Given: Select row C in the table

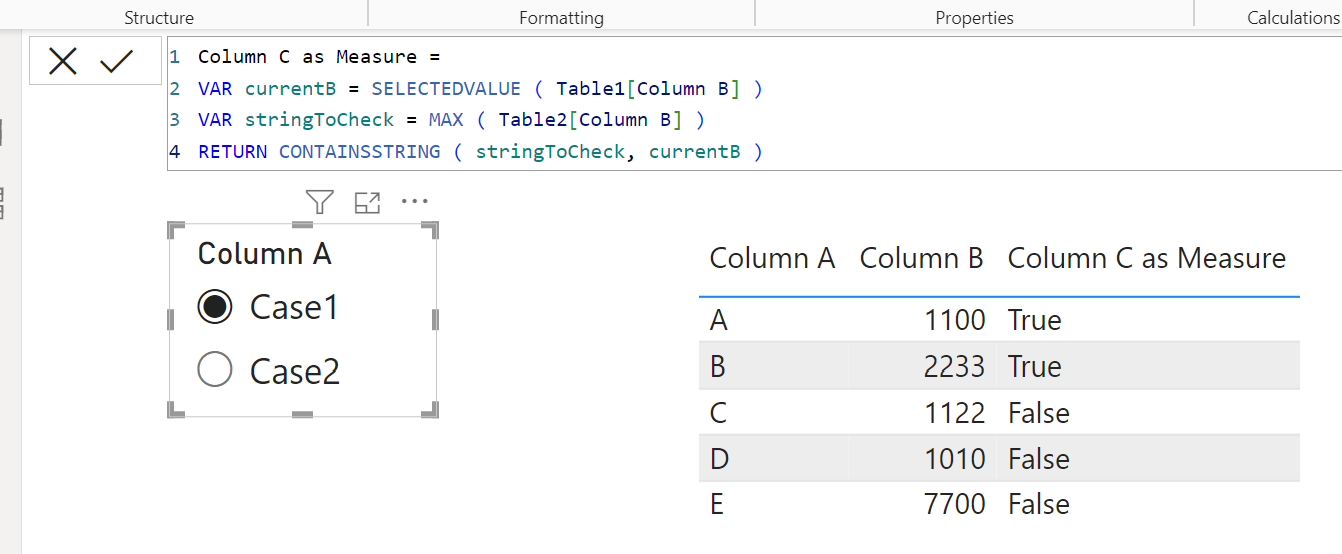Looking at the screenshot, I should (x=999, y=413).
